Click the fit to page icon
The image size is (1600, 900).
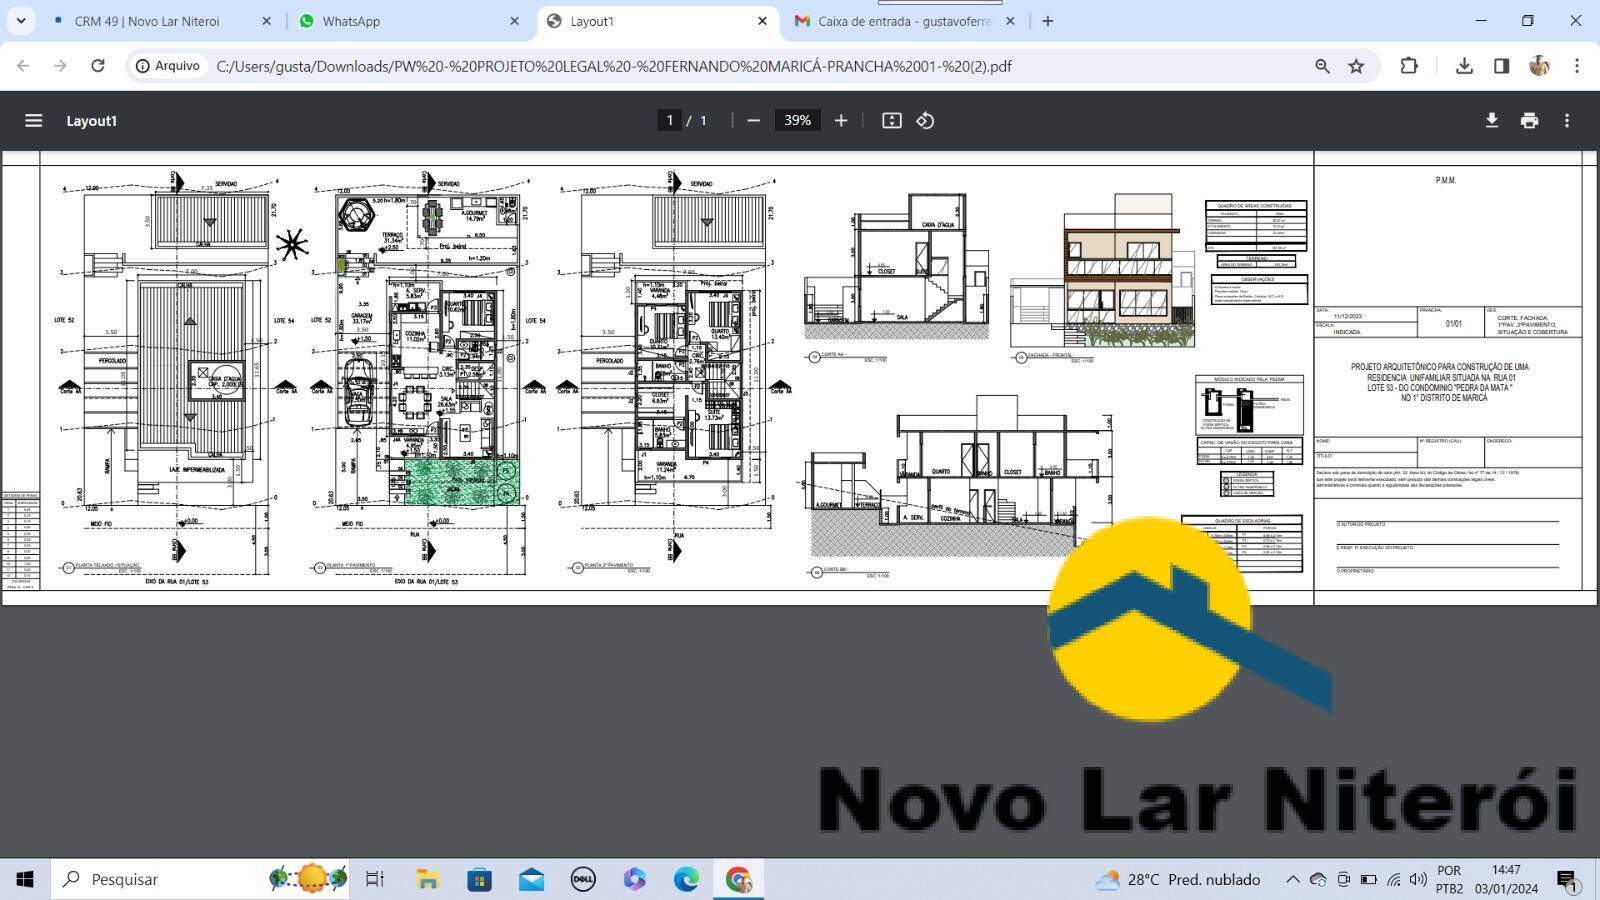[891, 120]
